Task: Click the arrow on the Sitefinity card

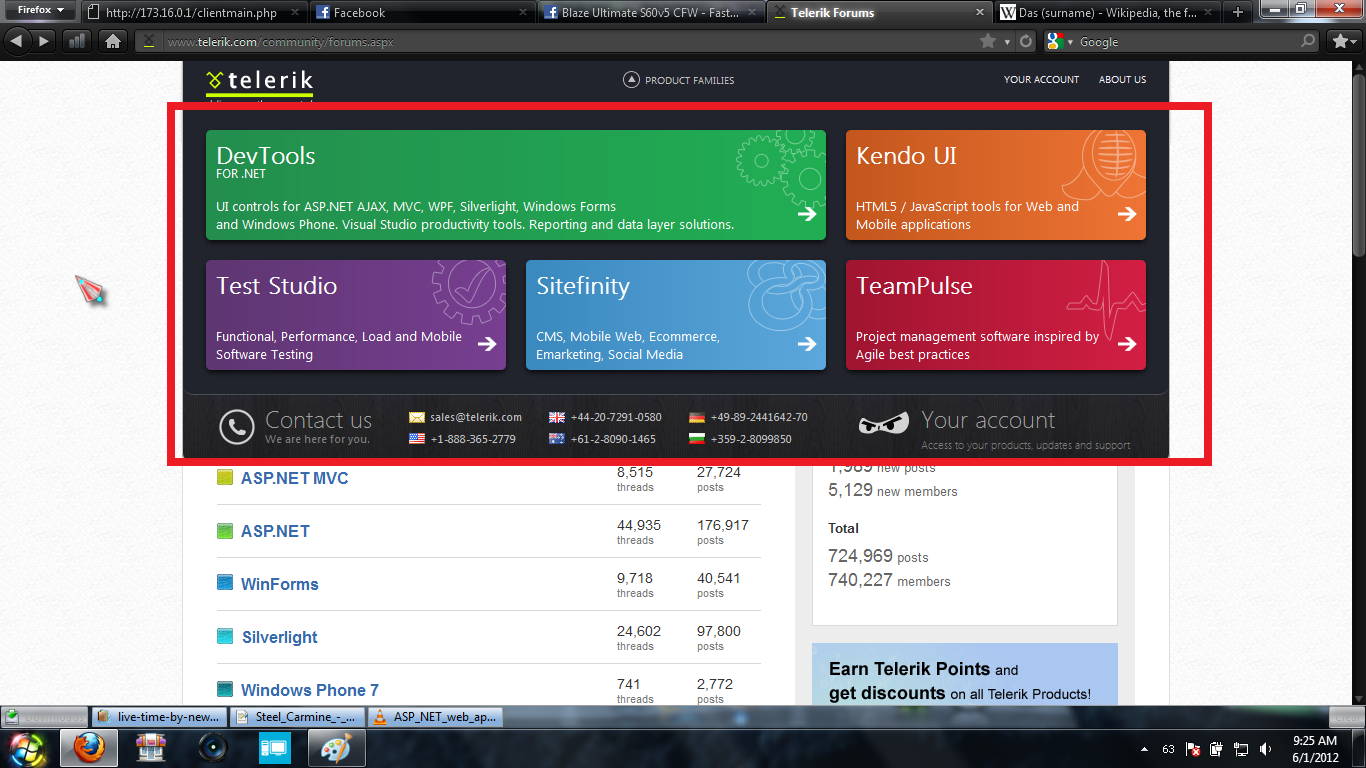Action: (x=807, y=343)
